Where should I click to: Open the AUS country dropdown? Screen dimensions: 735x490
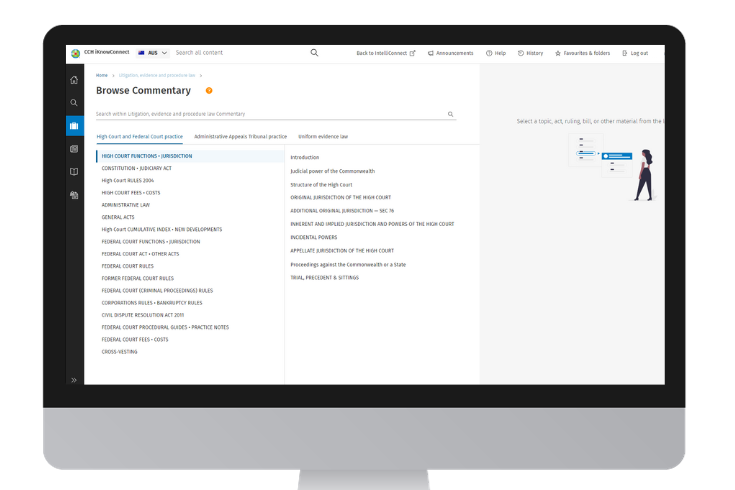point(153,53)
